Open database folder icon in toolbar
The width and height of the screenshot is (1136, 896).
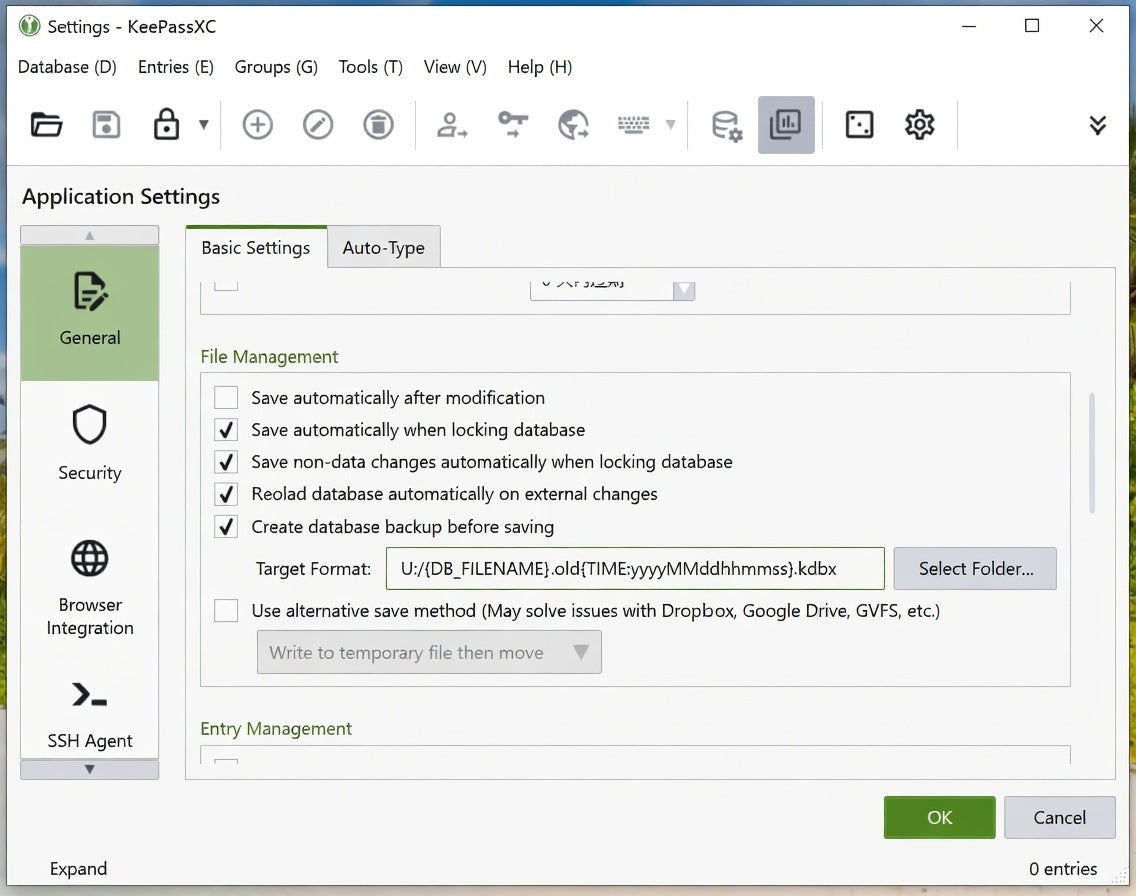click(x=46, y=125)
